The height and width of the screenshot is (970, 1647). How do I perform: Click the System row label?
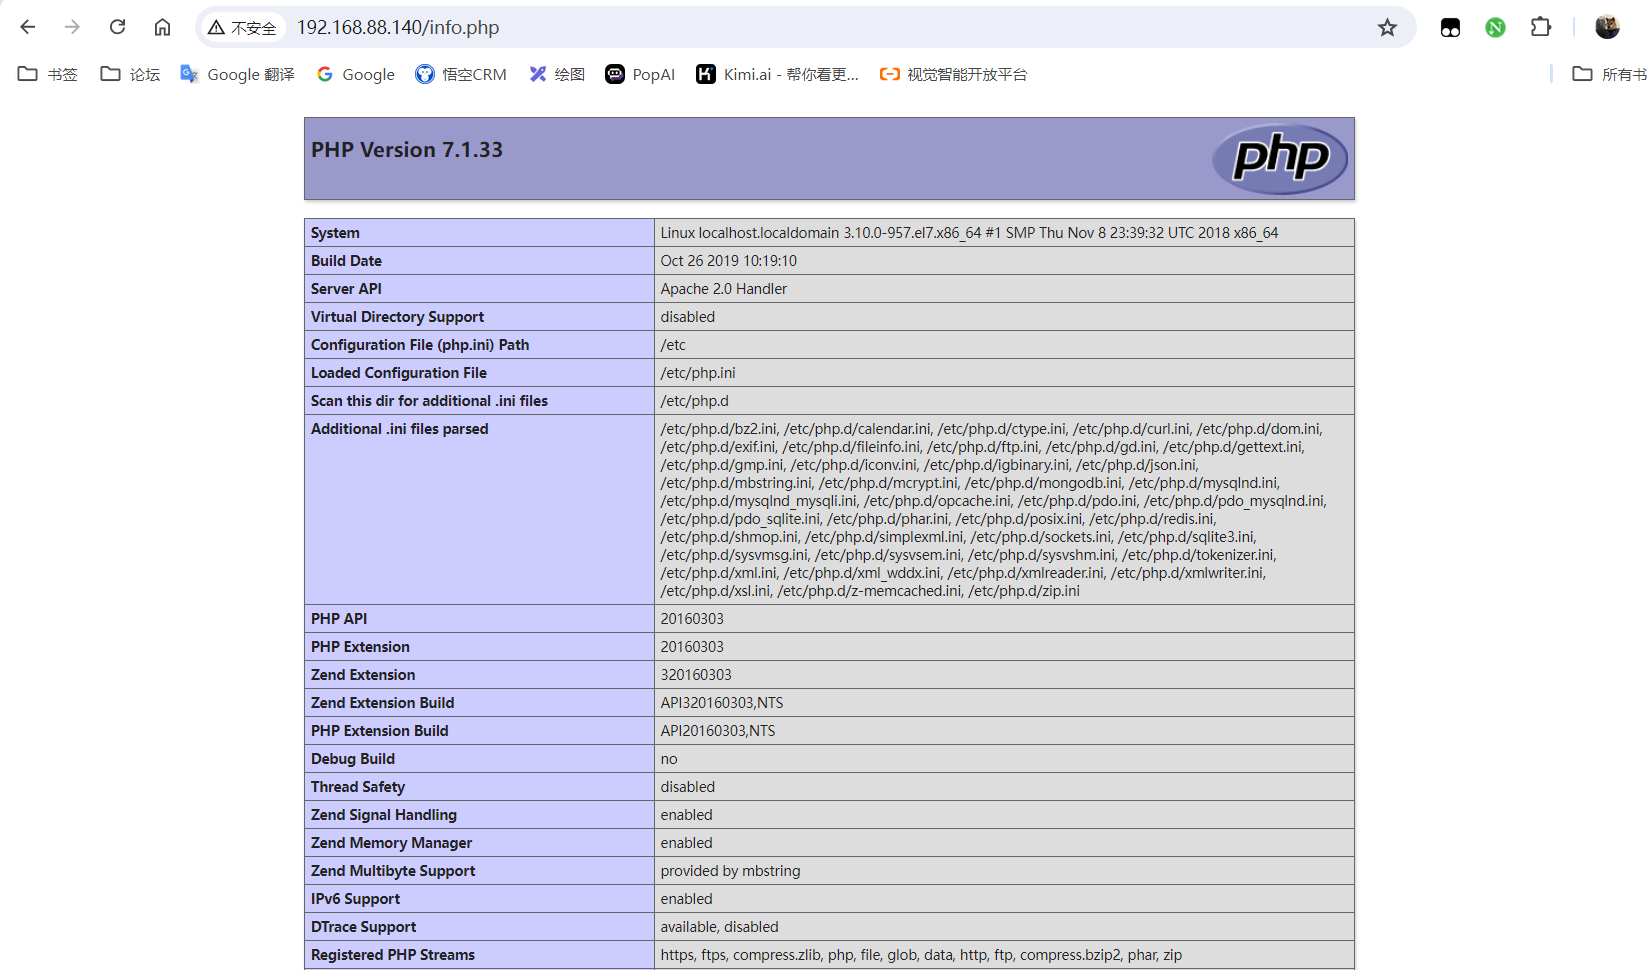click(335, 233)
